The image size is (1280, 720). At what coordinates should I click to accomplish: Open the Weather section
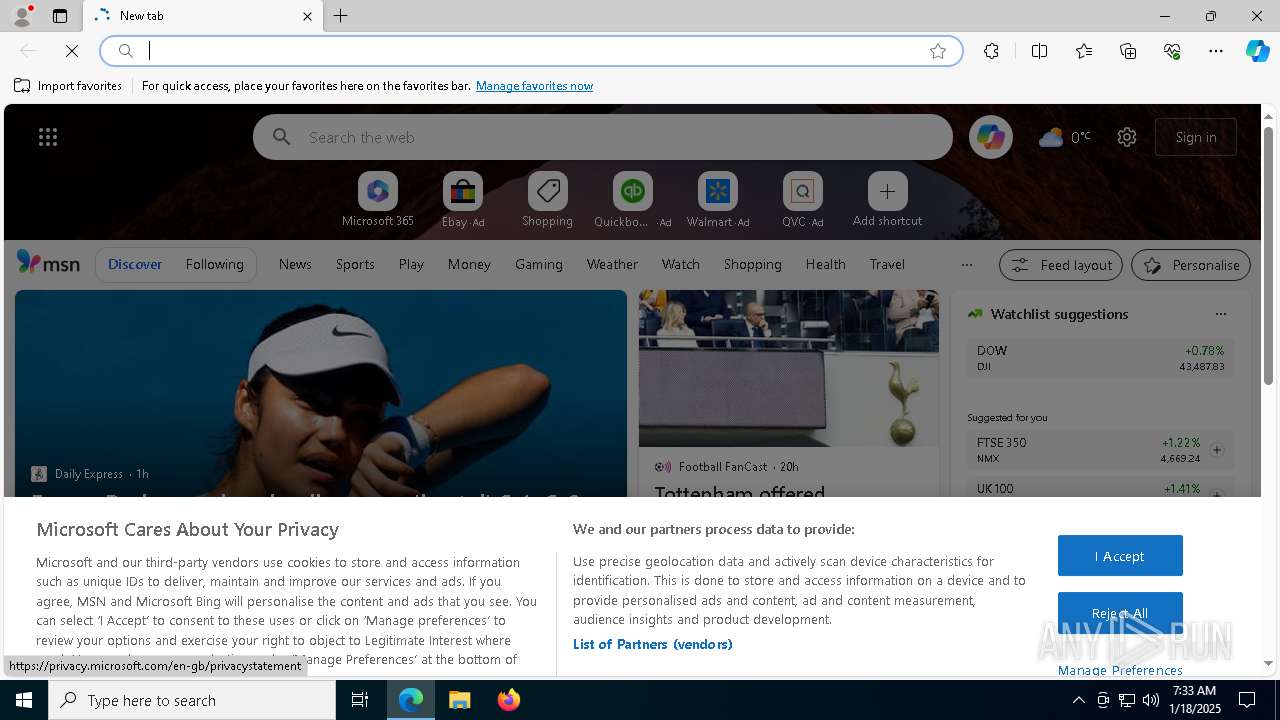(612, 264)
